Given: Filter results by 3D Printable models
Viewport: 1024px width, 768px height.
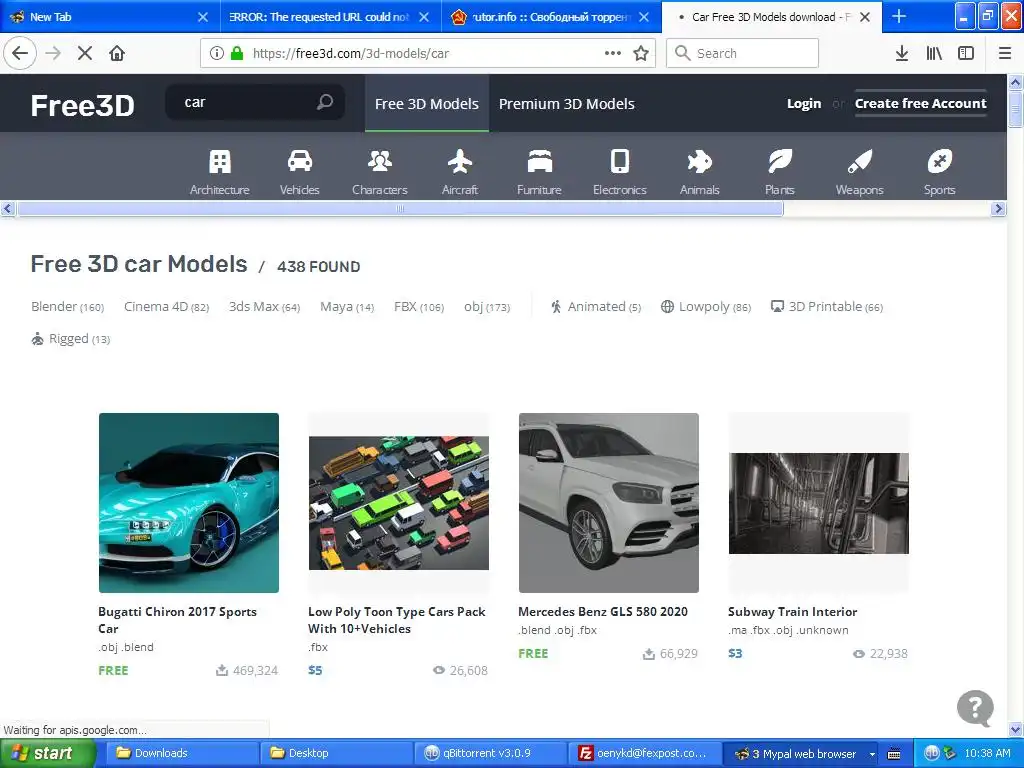Looking at the screenshot, I should click(x=827, y=306).
